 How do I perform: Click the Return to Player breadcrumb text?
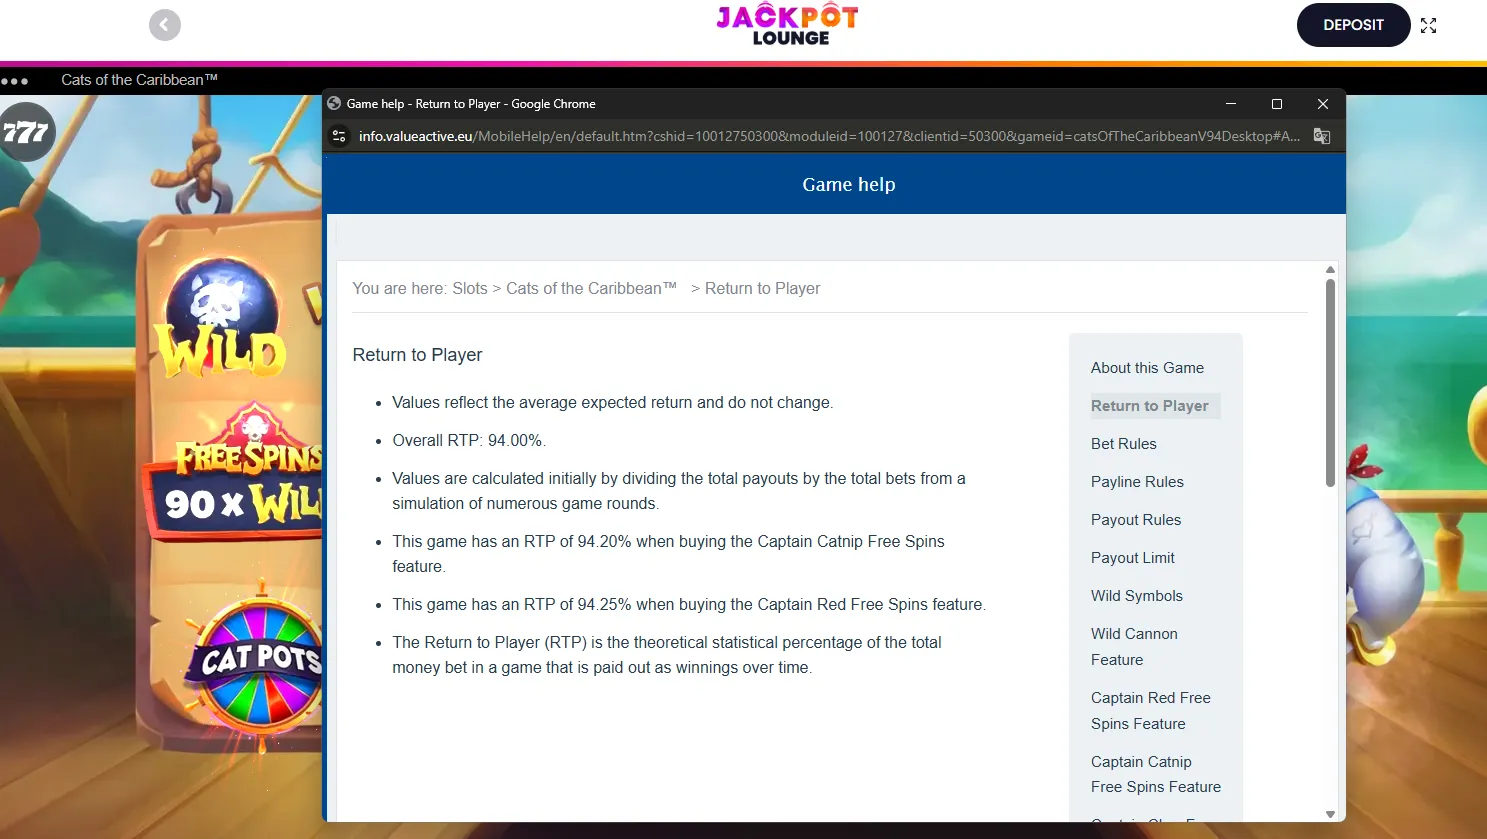pyautogui.click(x=762, y=289)
